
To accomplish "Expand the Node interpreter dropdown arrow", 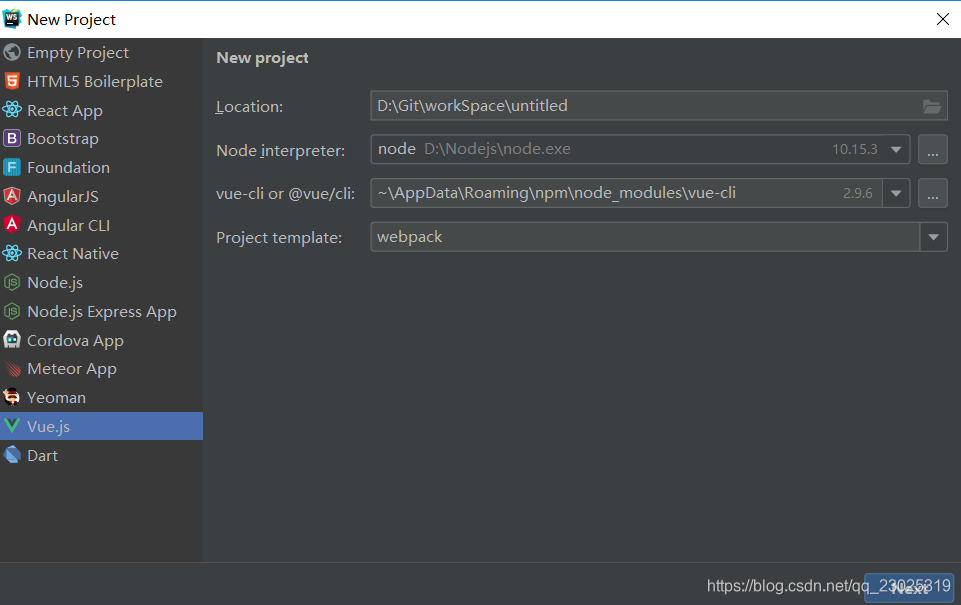I will click(895, 150).
